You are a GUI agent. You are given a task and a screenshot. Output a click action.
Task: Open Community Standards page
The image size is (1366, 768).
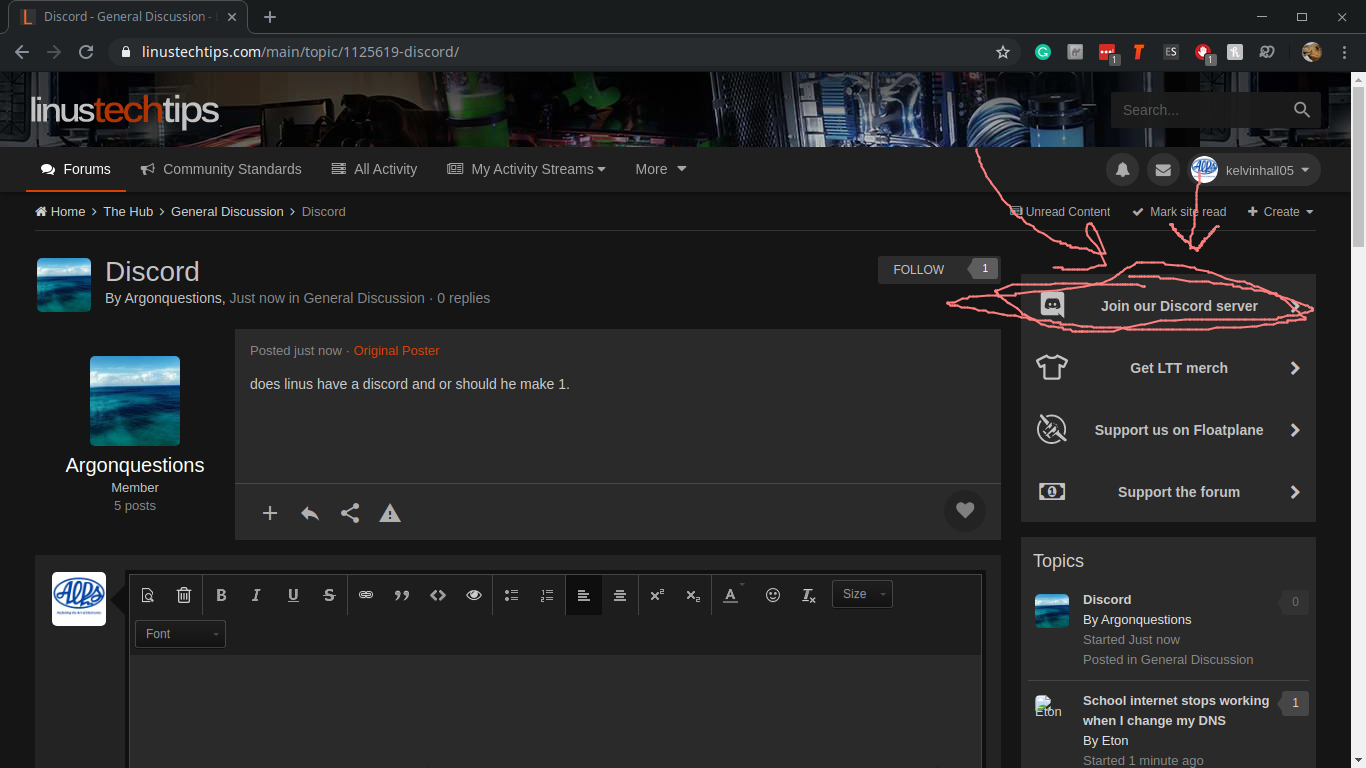point(221,169)
